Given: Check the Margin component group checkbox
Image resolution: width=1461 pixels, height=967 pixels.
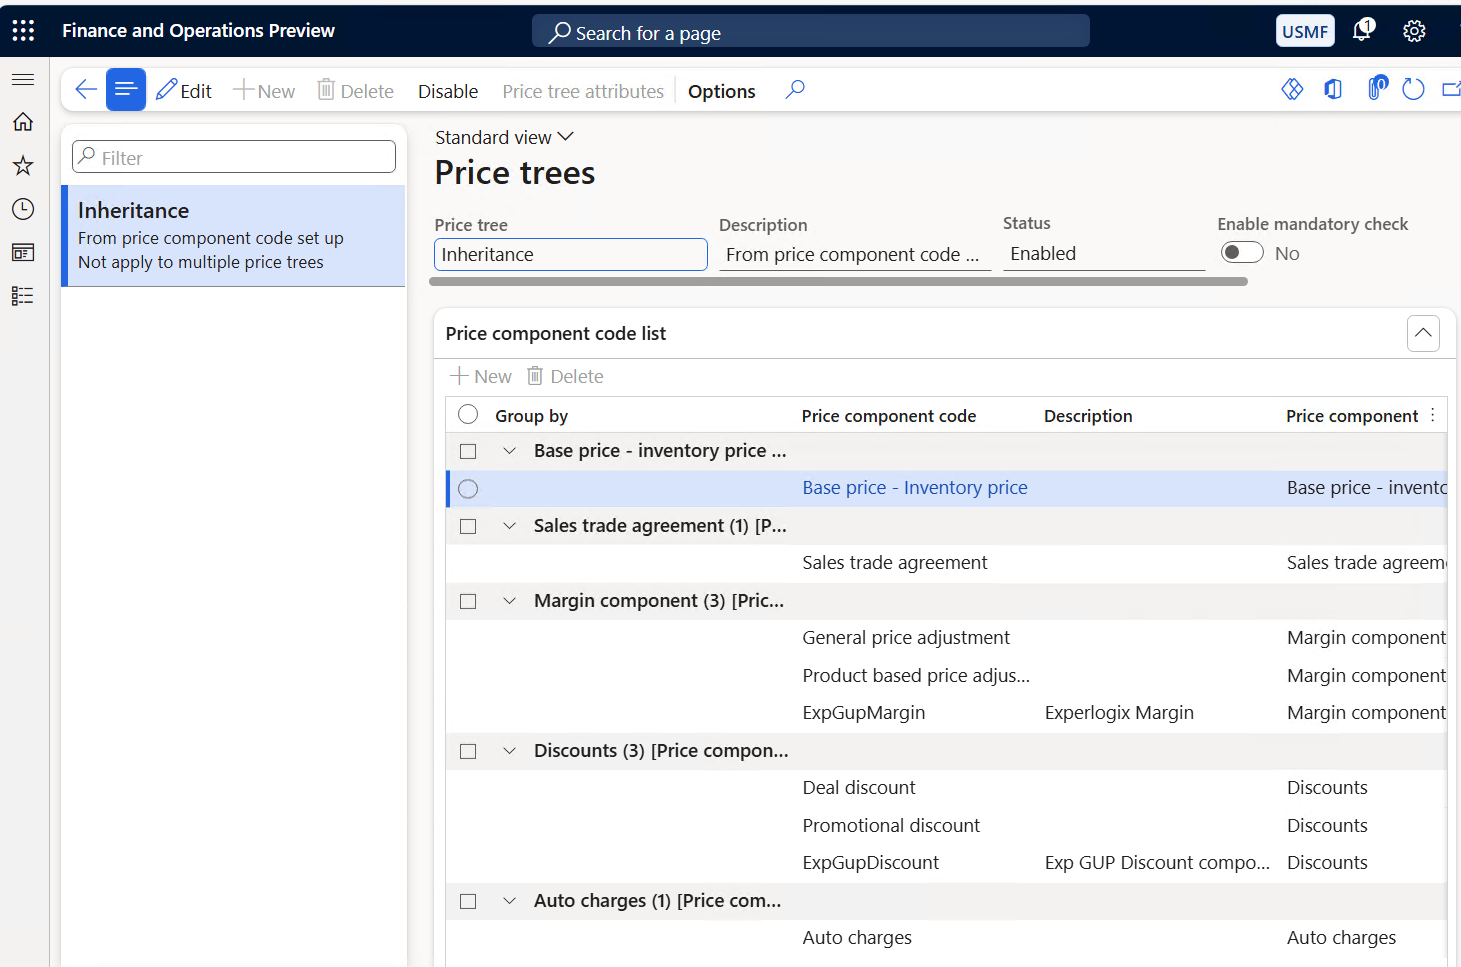Looking at the screenshot, I should (468, 601).
